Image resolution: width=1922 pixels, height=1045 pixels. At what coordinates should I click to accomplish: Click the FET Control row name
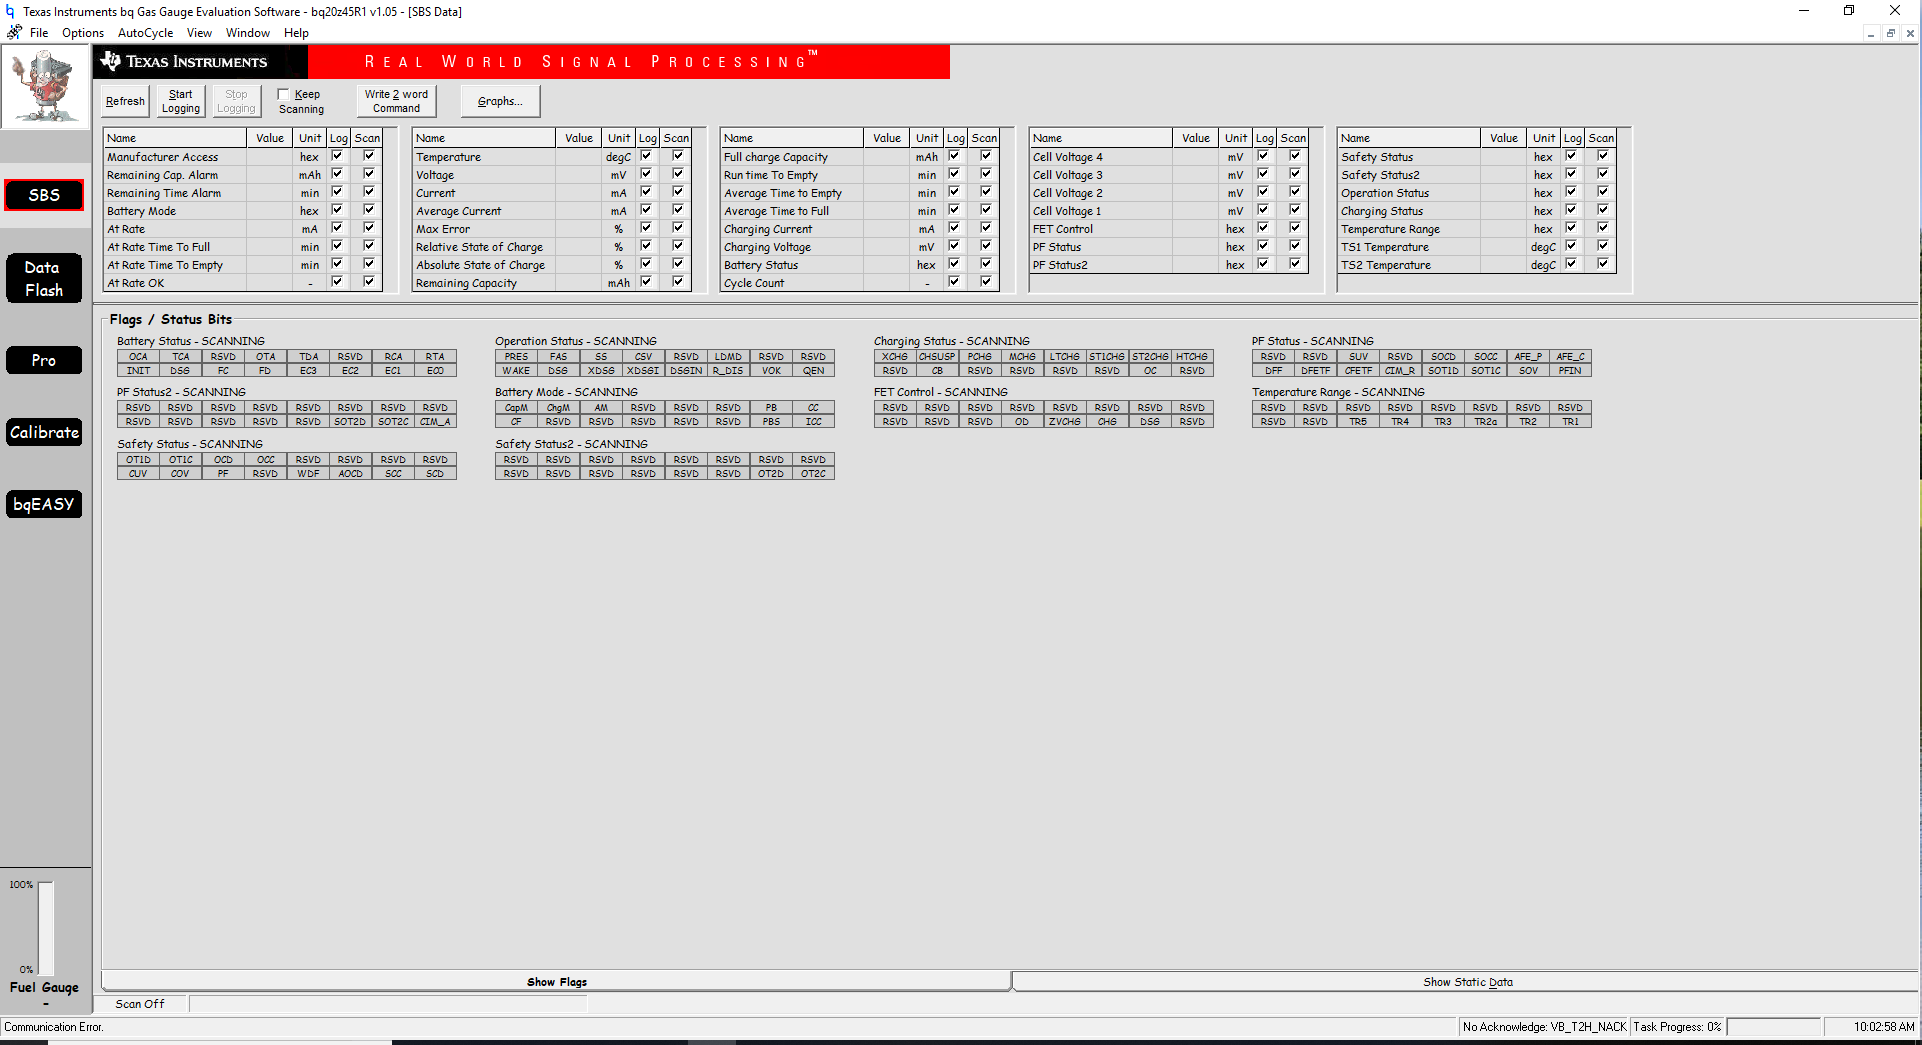(x=1062, y=229)
